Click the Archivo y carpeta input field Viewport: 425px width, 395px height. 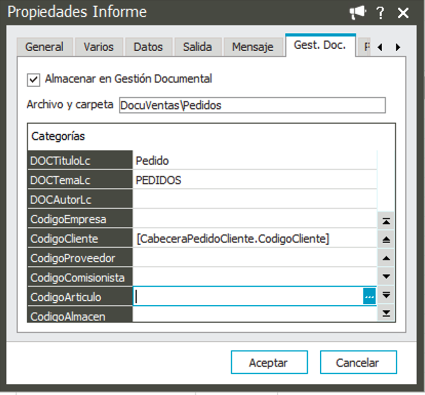[x=252, y=105]
